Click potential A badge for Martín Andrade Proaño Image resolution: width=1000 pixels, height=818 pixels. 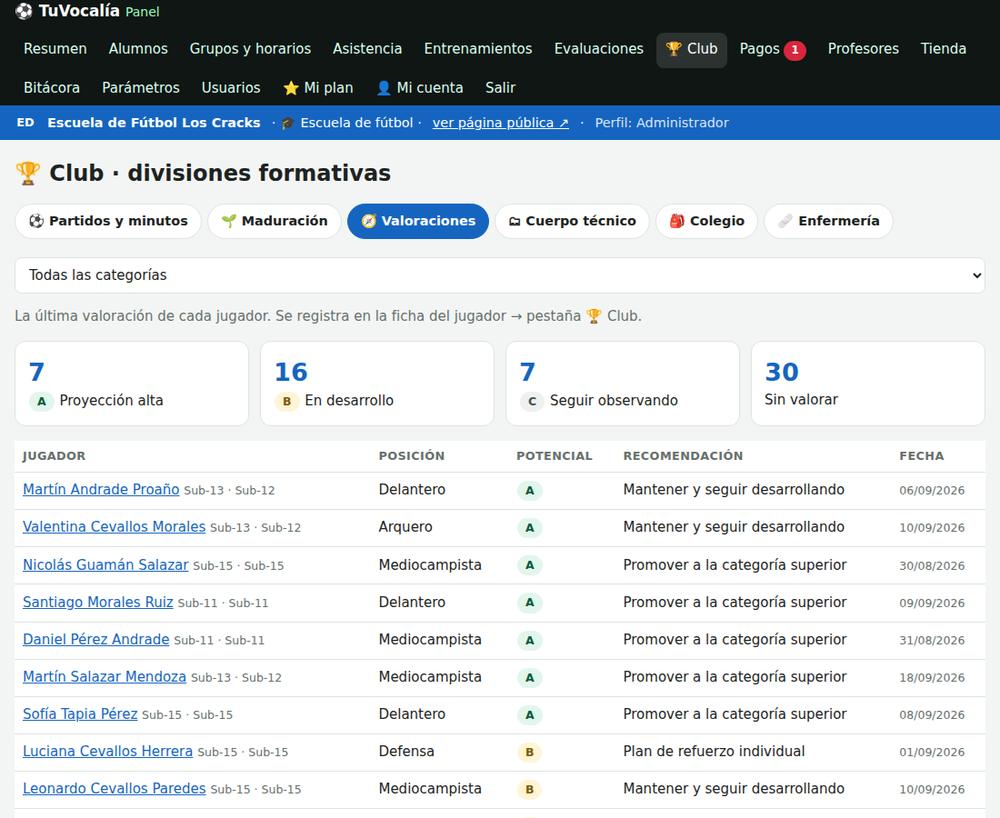pyautogui.click(x=529, y=491)
